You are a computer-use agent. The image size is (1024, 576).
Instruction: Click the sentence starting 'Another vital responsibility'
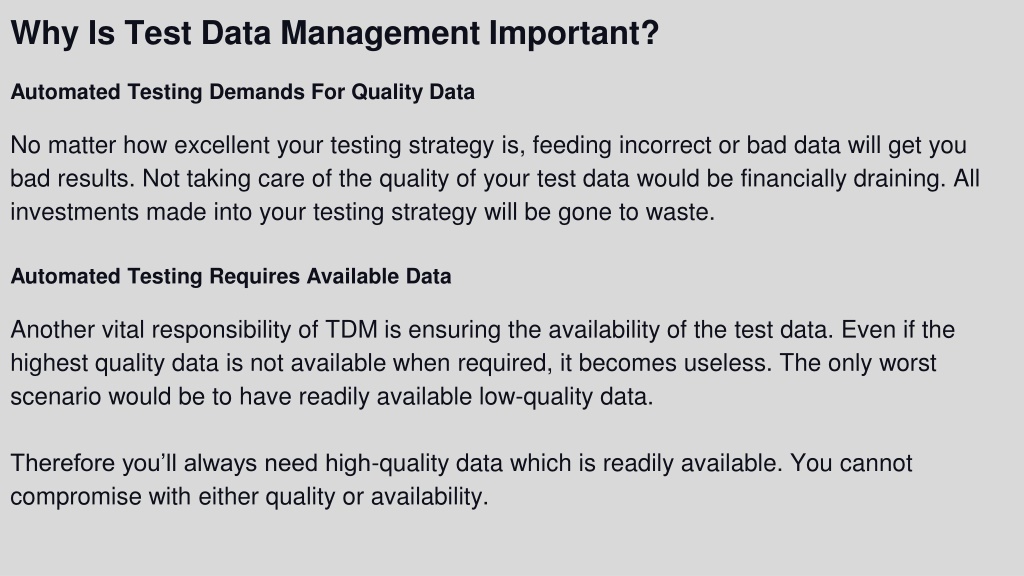pos(422,330)
